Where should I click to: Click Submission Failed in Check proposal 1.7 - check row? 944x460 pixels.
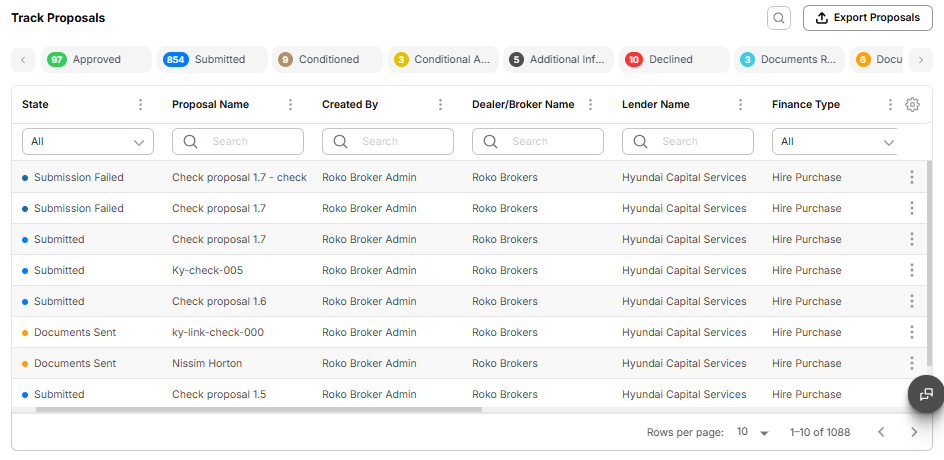tap(78, 178)
